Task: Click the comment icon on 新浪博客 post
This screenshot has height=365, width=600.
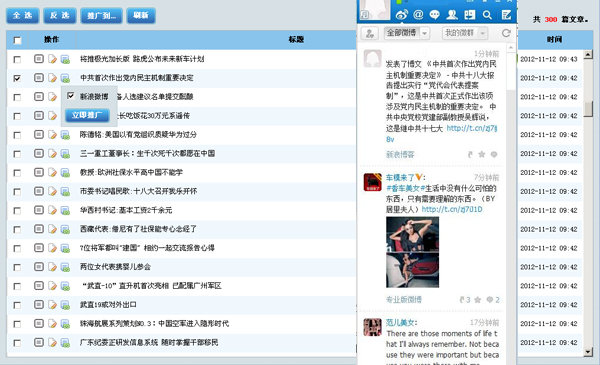Action: (x=494, y=154)
